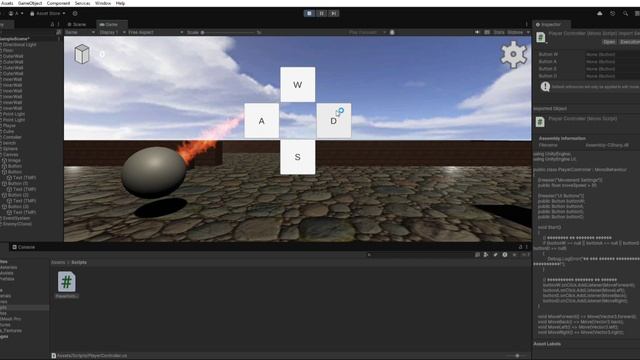Open the Assets menu

(x=7, y=3)
